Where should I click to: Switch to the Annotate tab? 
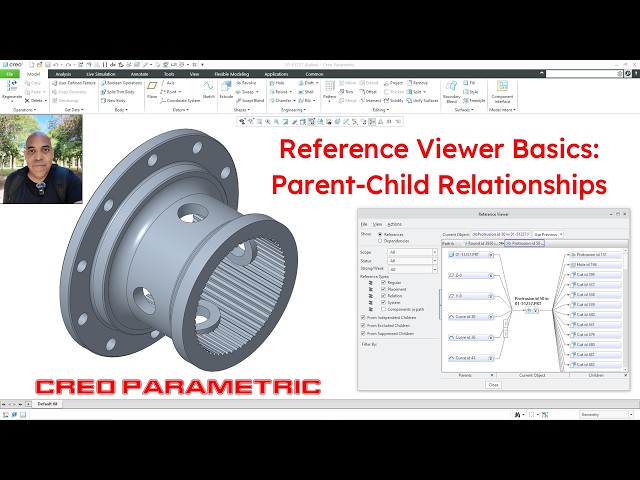[139, 74]
